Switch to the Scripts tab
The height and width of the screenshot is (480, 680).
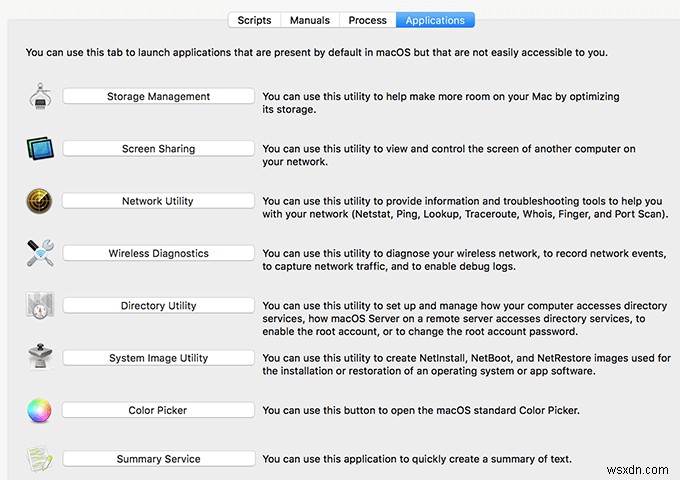[254, 20]
